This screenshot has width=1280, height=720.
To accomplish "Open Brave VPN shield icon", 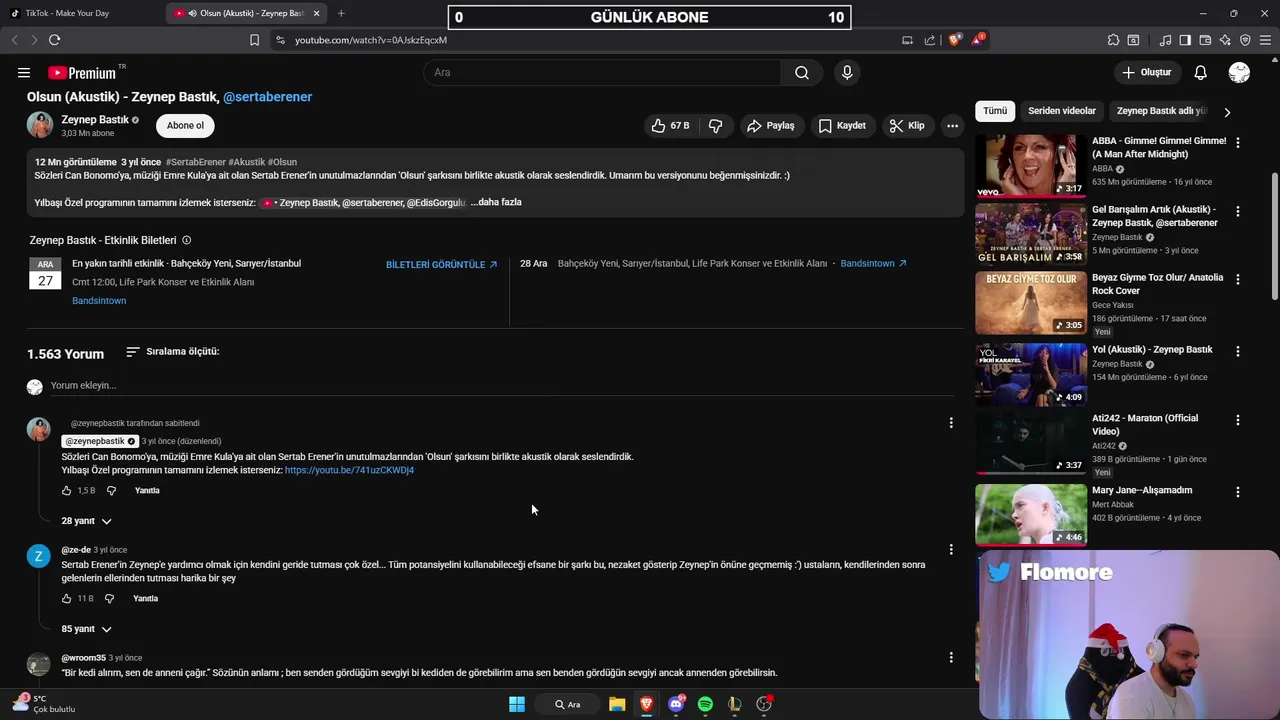I will pos(1245,40).
